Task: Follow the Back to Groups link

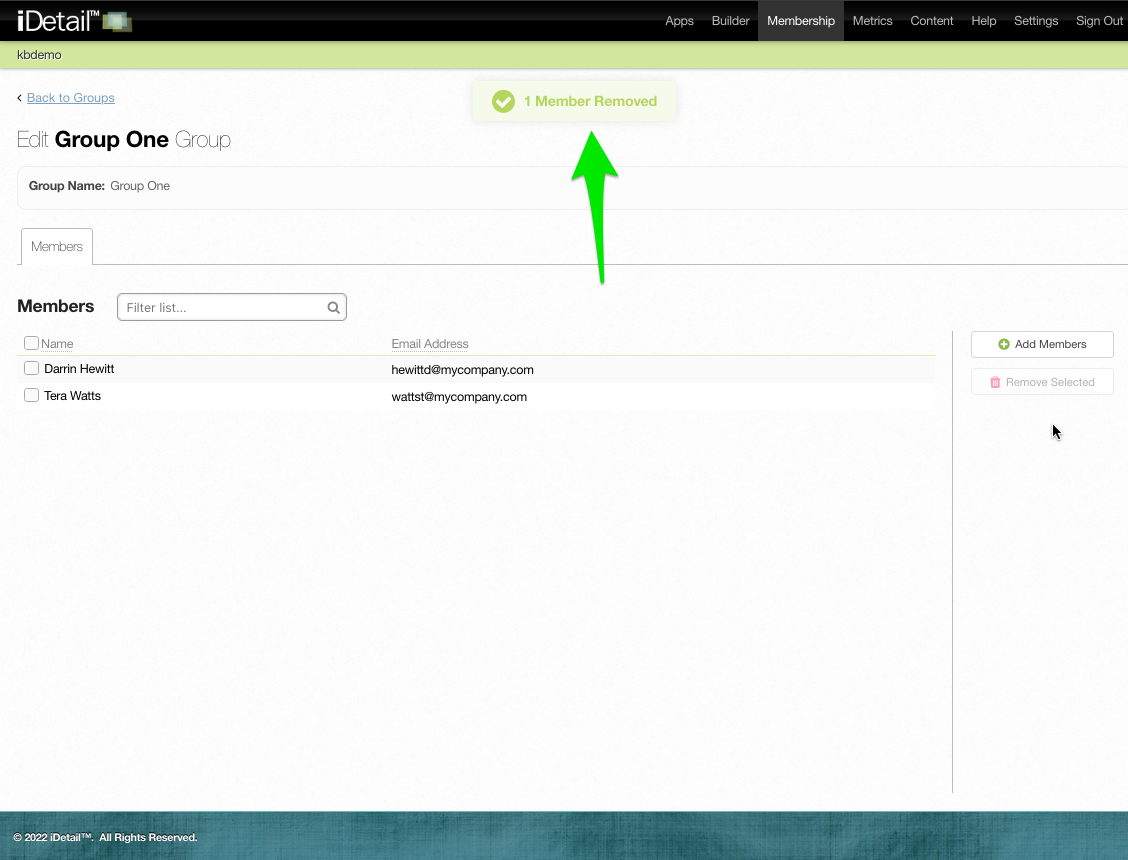Action: point(70,98)
